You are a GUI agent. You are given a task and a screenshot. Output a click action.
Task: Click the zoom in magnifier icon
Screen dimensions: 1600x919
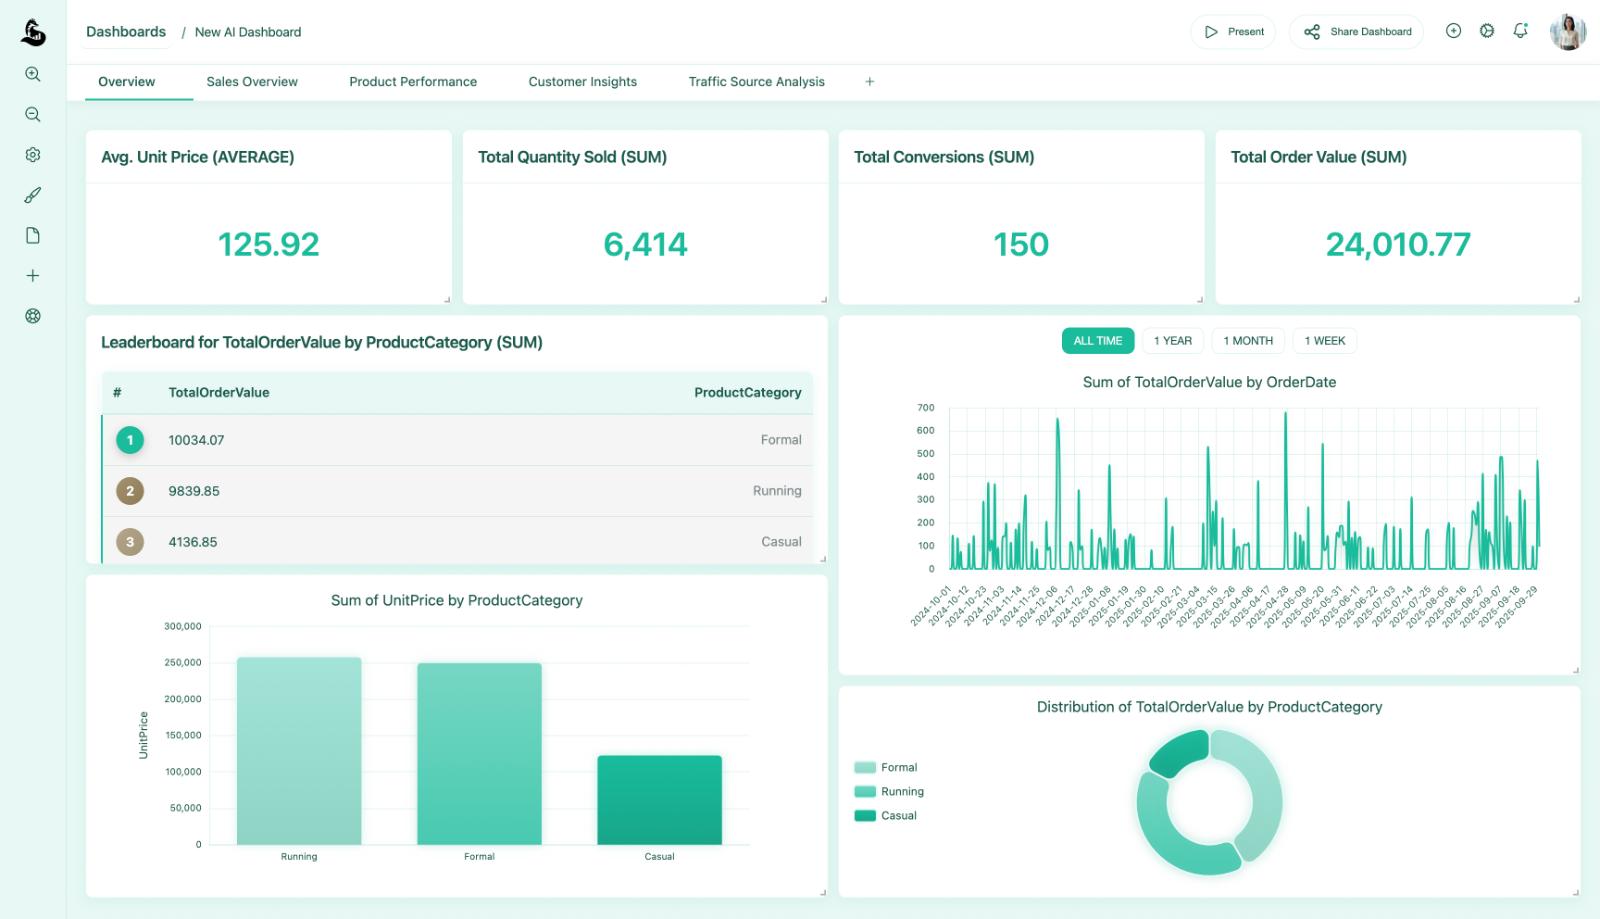coord(33,74)
